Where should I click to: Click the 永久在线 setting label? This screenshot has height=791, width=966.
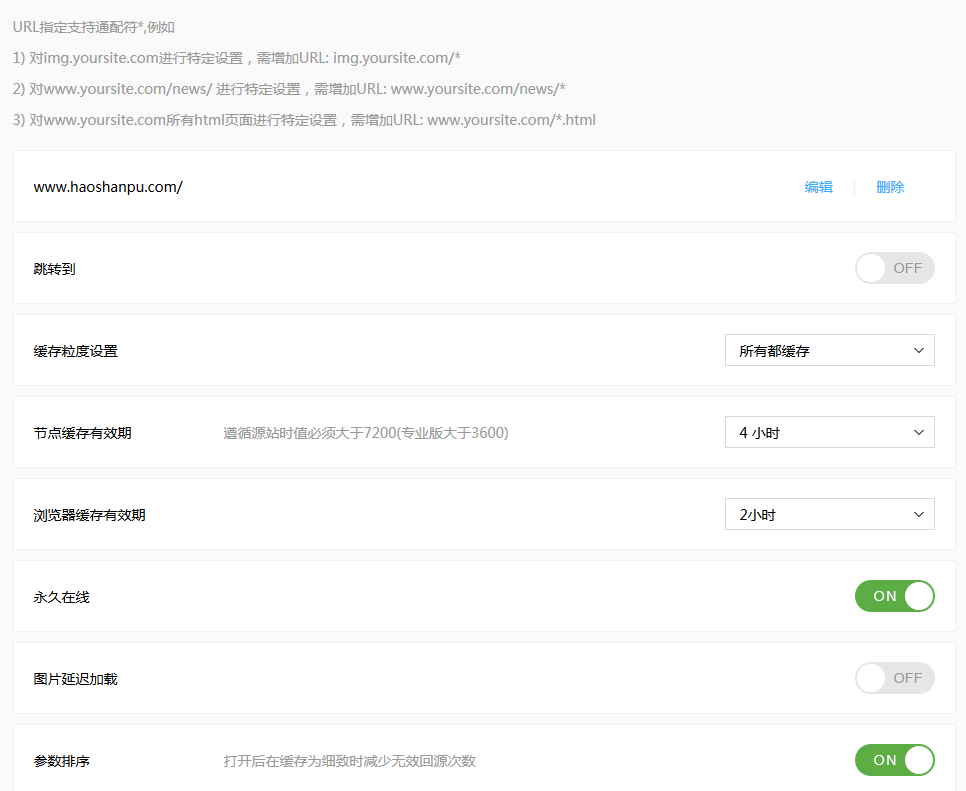(x=62, y=597)
